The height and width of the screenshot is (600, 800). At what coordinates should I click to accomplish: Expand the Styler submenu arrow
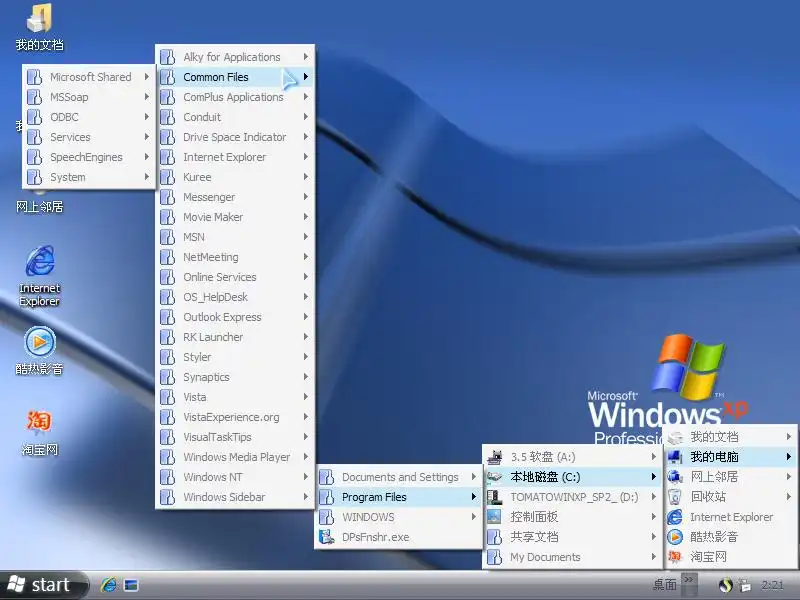[x=306, y=357]
